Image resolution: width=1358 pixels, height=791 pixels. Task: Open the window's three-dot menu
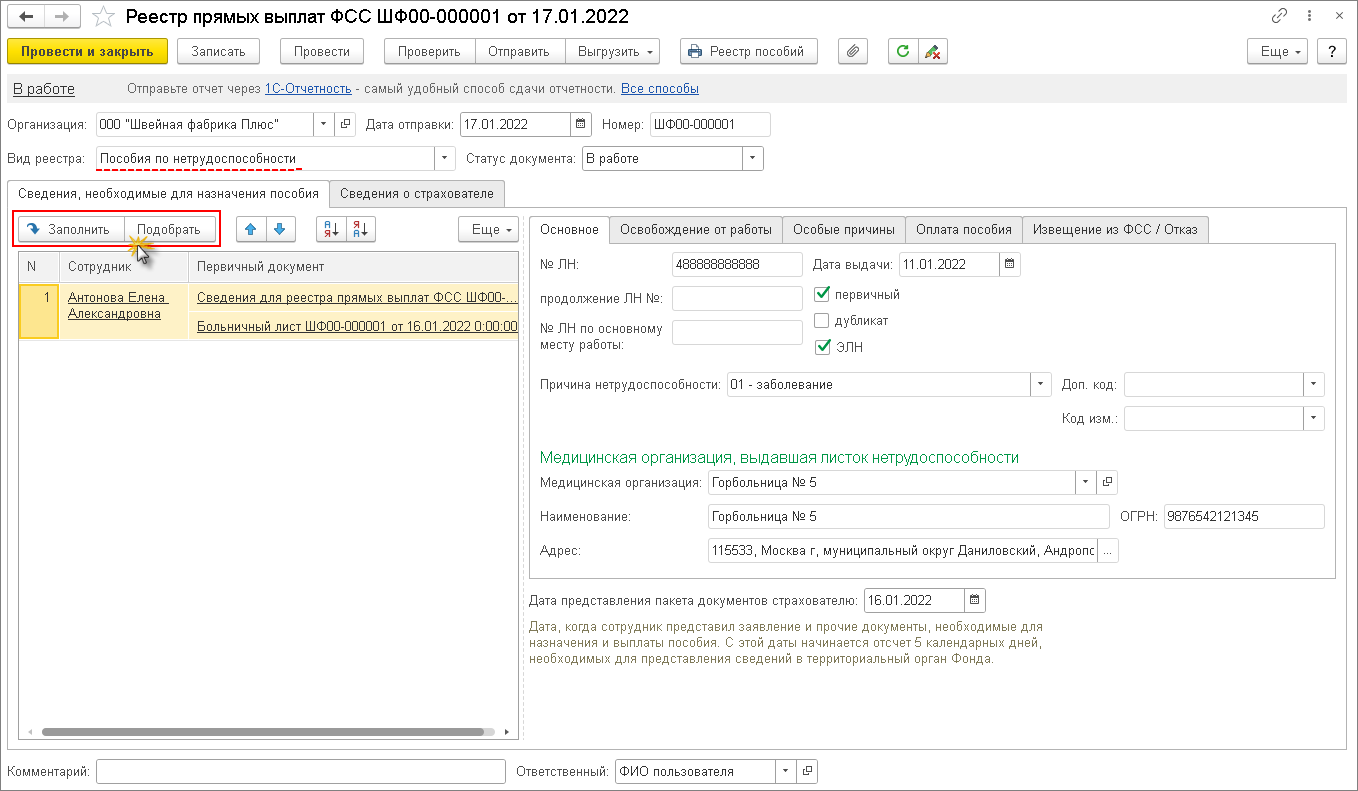pos(1311,16)
